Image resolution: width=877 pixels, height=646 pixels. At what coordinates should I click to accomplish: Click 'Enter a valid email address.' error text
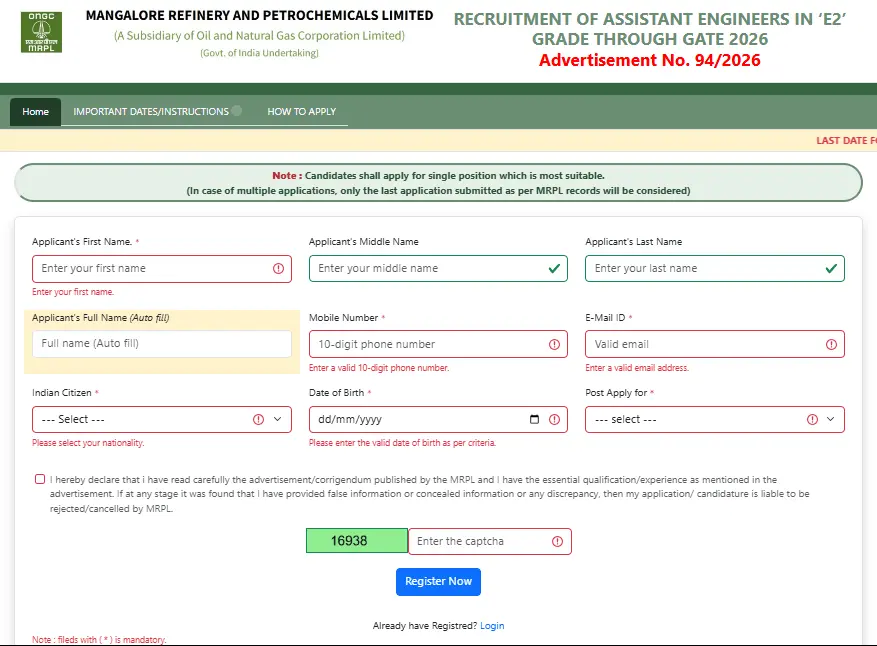pos(637,368)
